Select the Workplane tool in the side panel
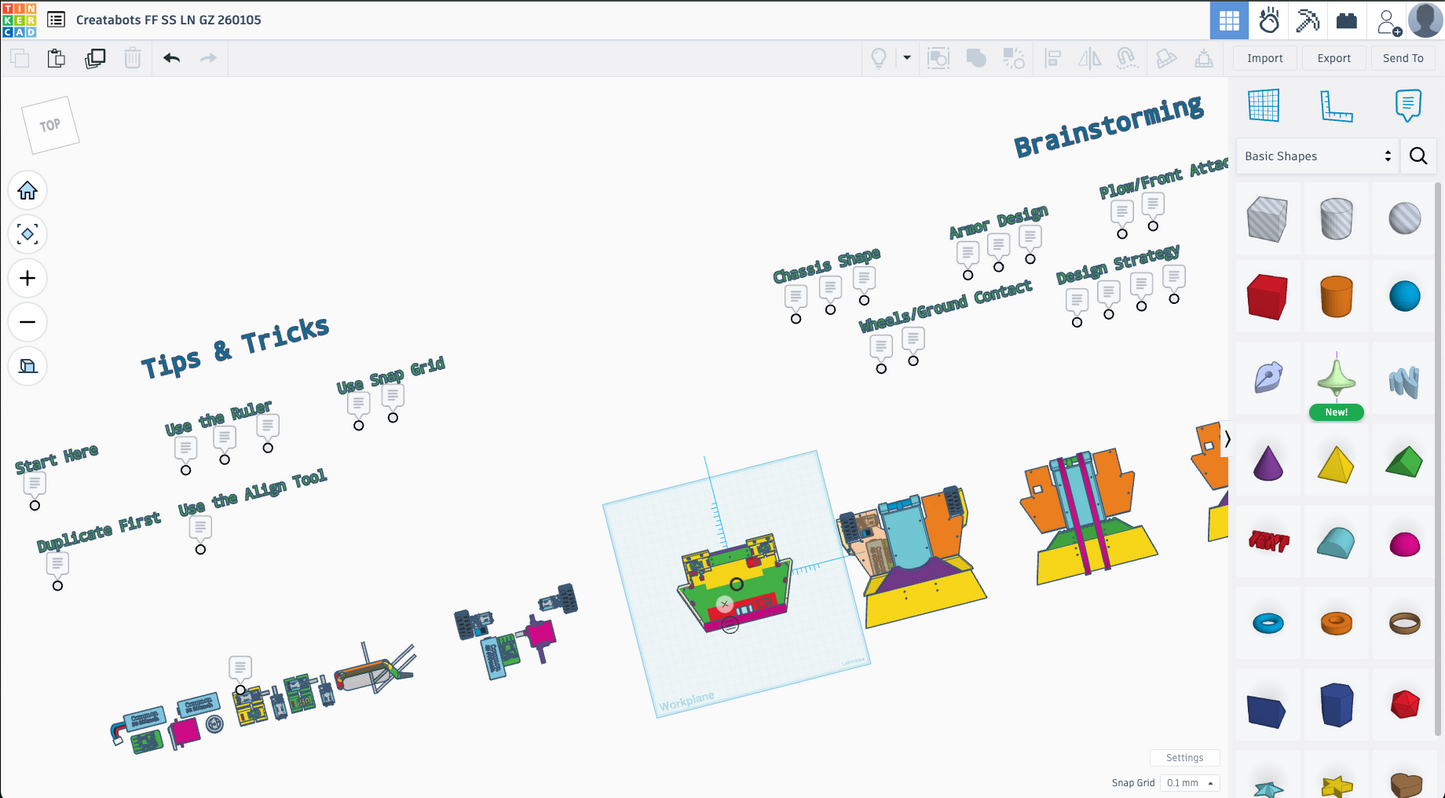 (x=1264, y=105)
